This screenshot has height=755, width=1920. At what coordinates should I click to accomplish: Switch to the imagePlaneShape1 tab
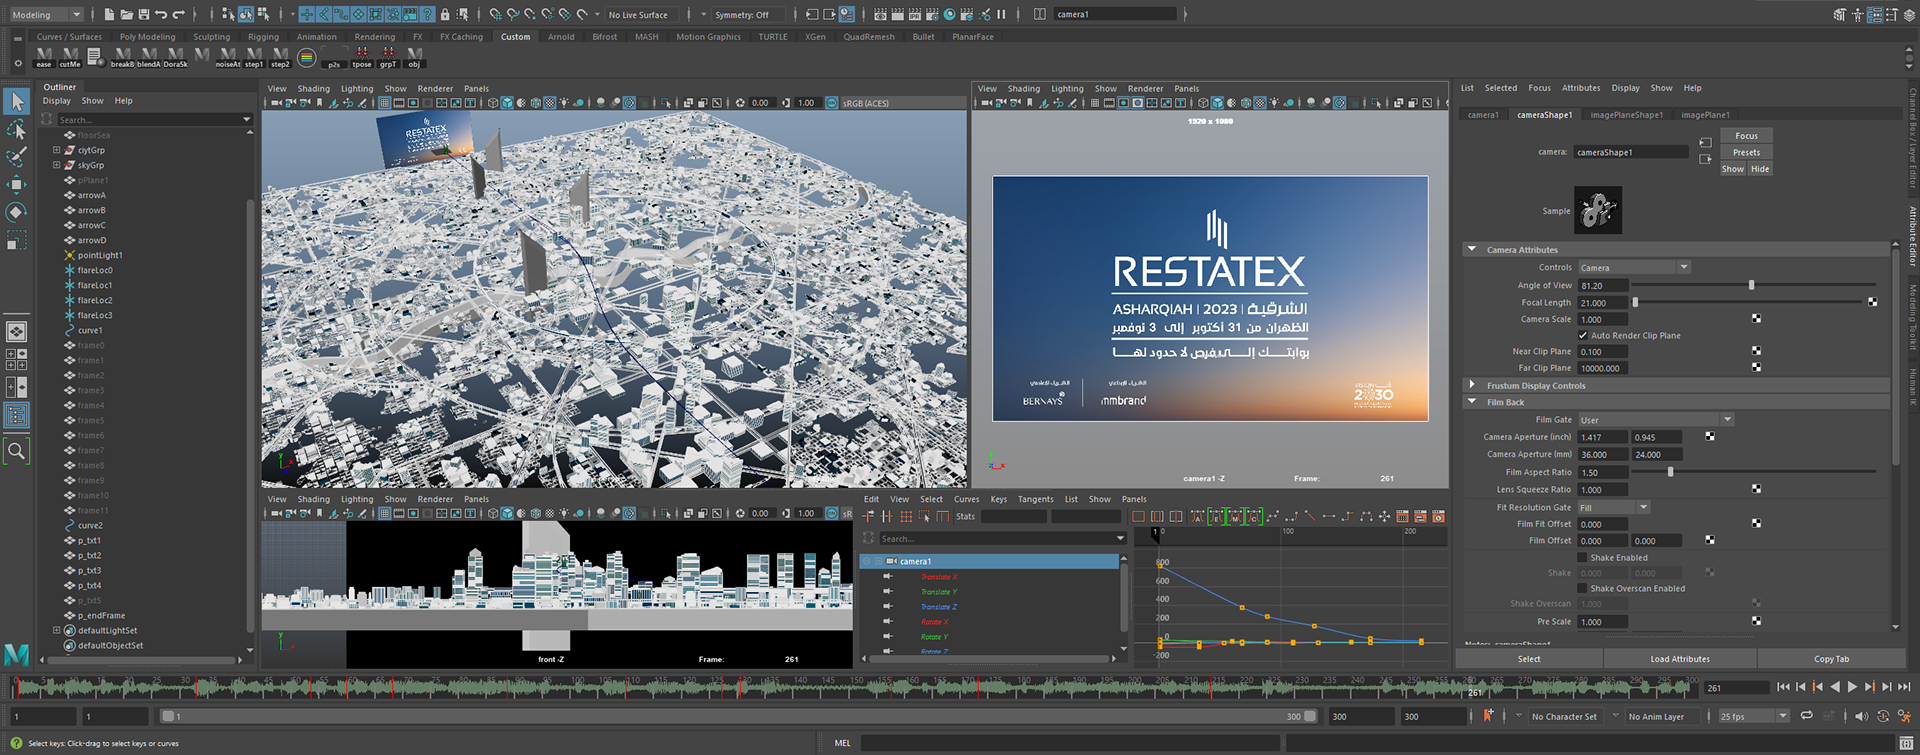[1626, 115]
